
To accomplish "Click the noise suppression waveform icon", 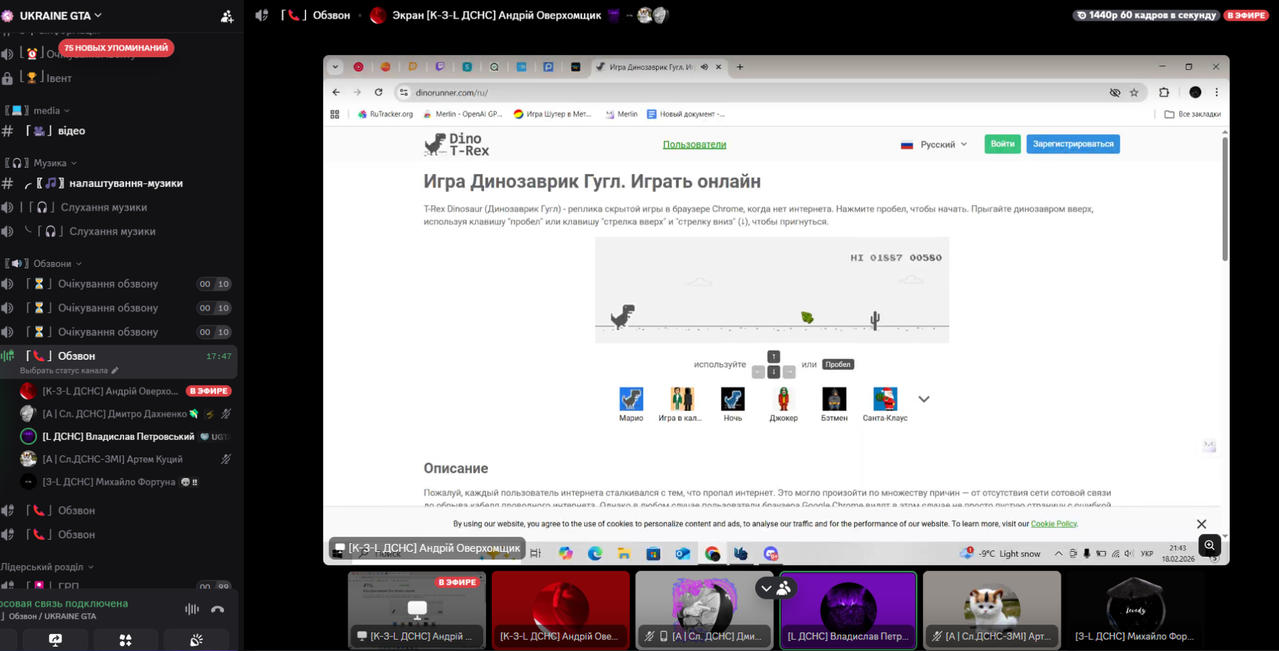I will pos(191,609).
